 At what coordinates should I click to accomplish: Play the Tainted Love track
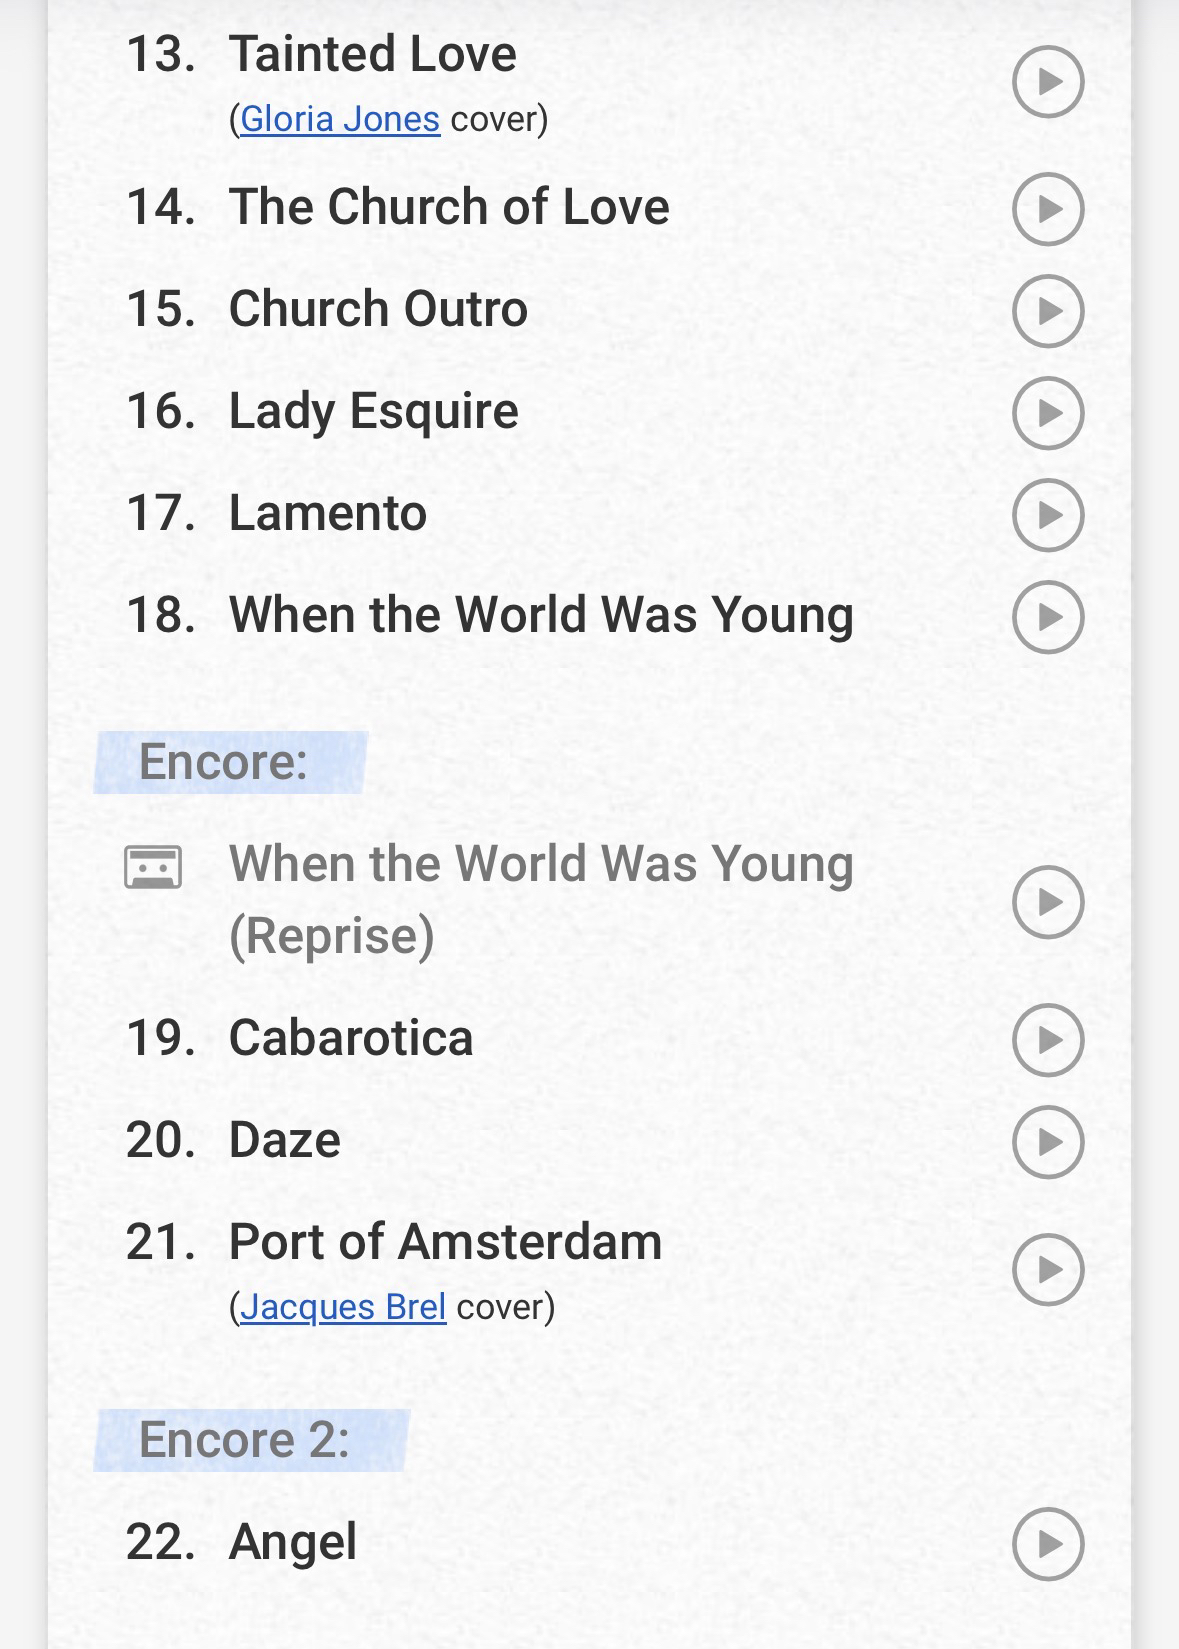pos(1048,82)
